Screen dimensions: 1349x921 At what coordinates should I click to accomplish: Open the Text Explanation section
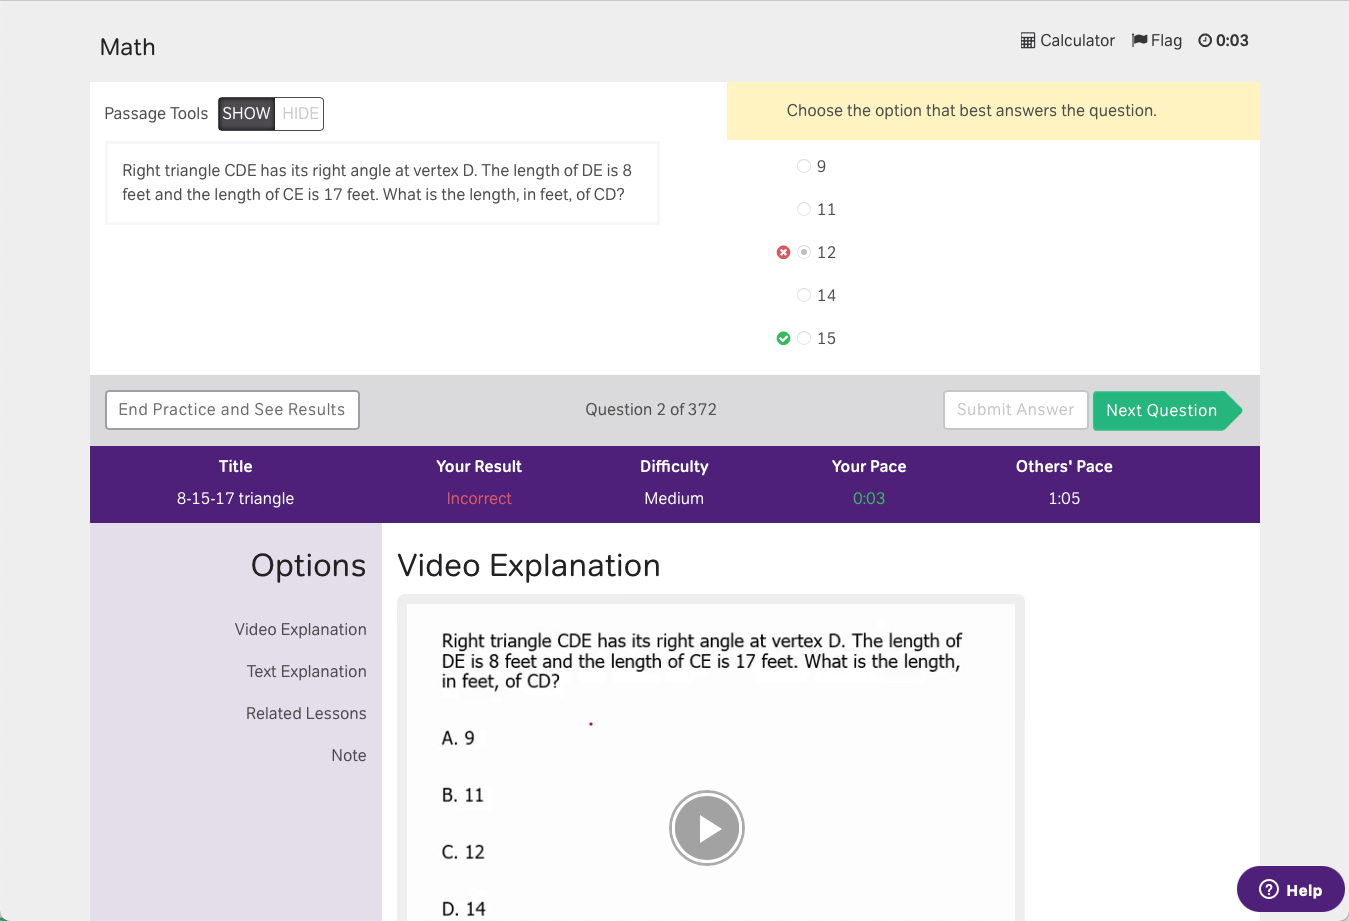coord(306,671)
